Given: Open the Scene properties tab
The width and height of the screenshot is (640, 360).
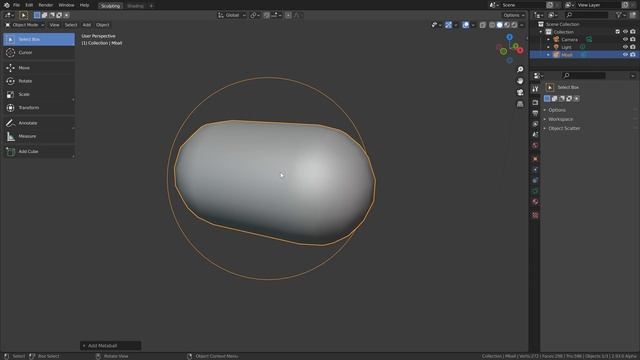Looking at the screenshot, I should pos(535,134).
